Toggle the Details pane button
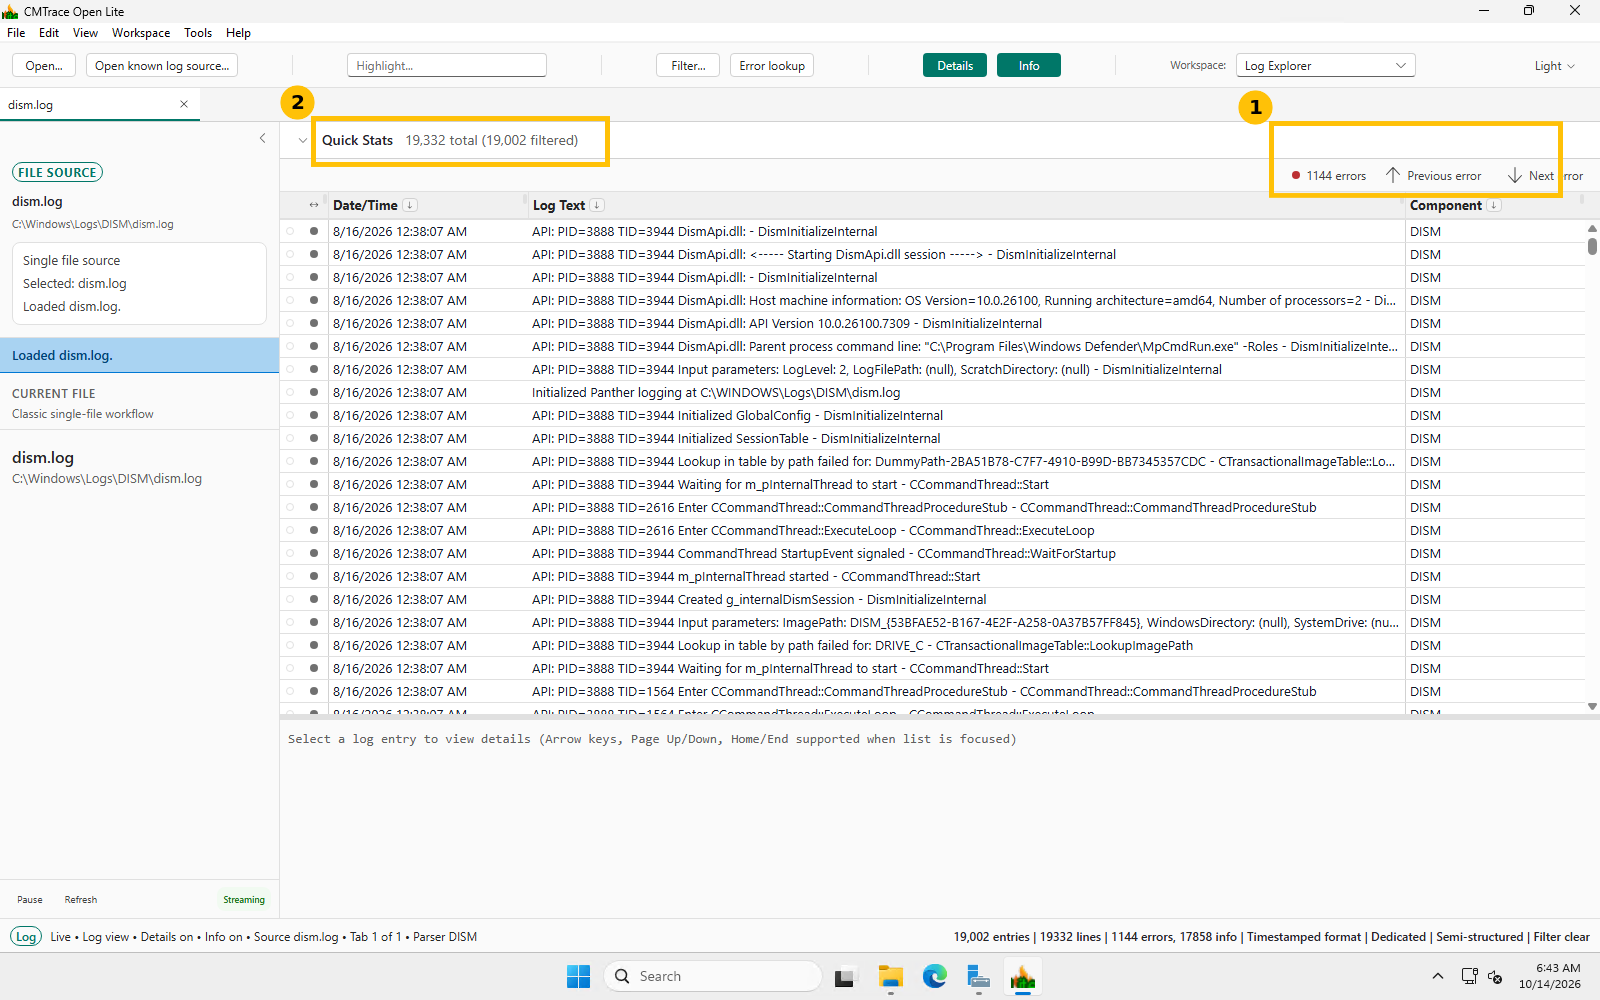 tap(955, 66)
